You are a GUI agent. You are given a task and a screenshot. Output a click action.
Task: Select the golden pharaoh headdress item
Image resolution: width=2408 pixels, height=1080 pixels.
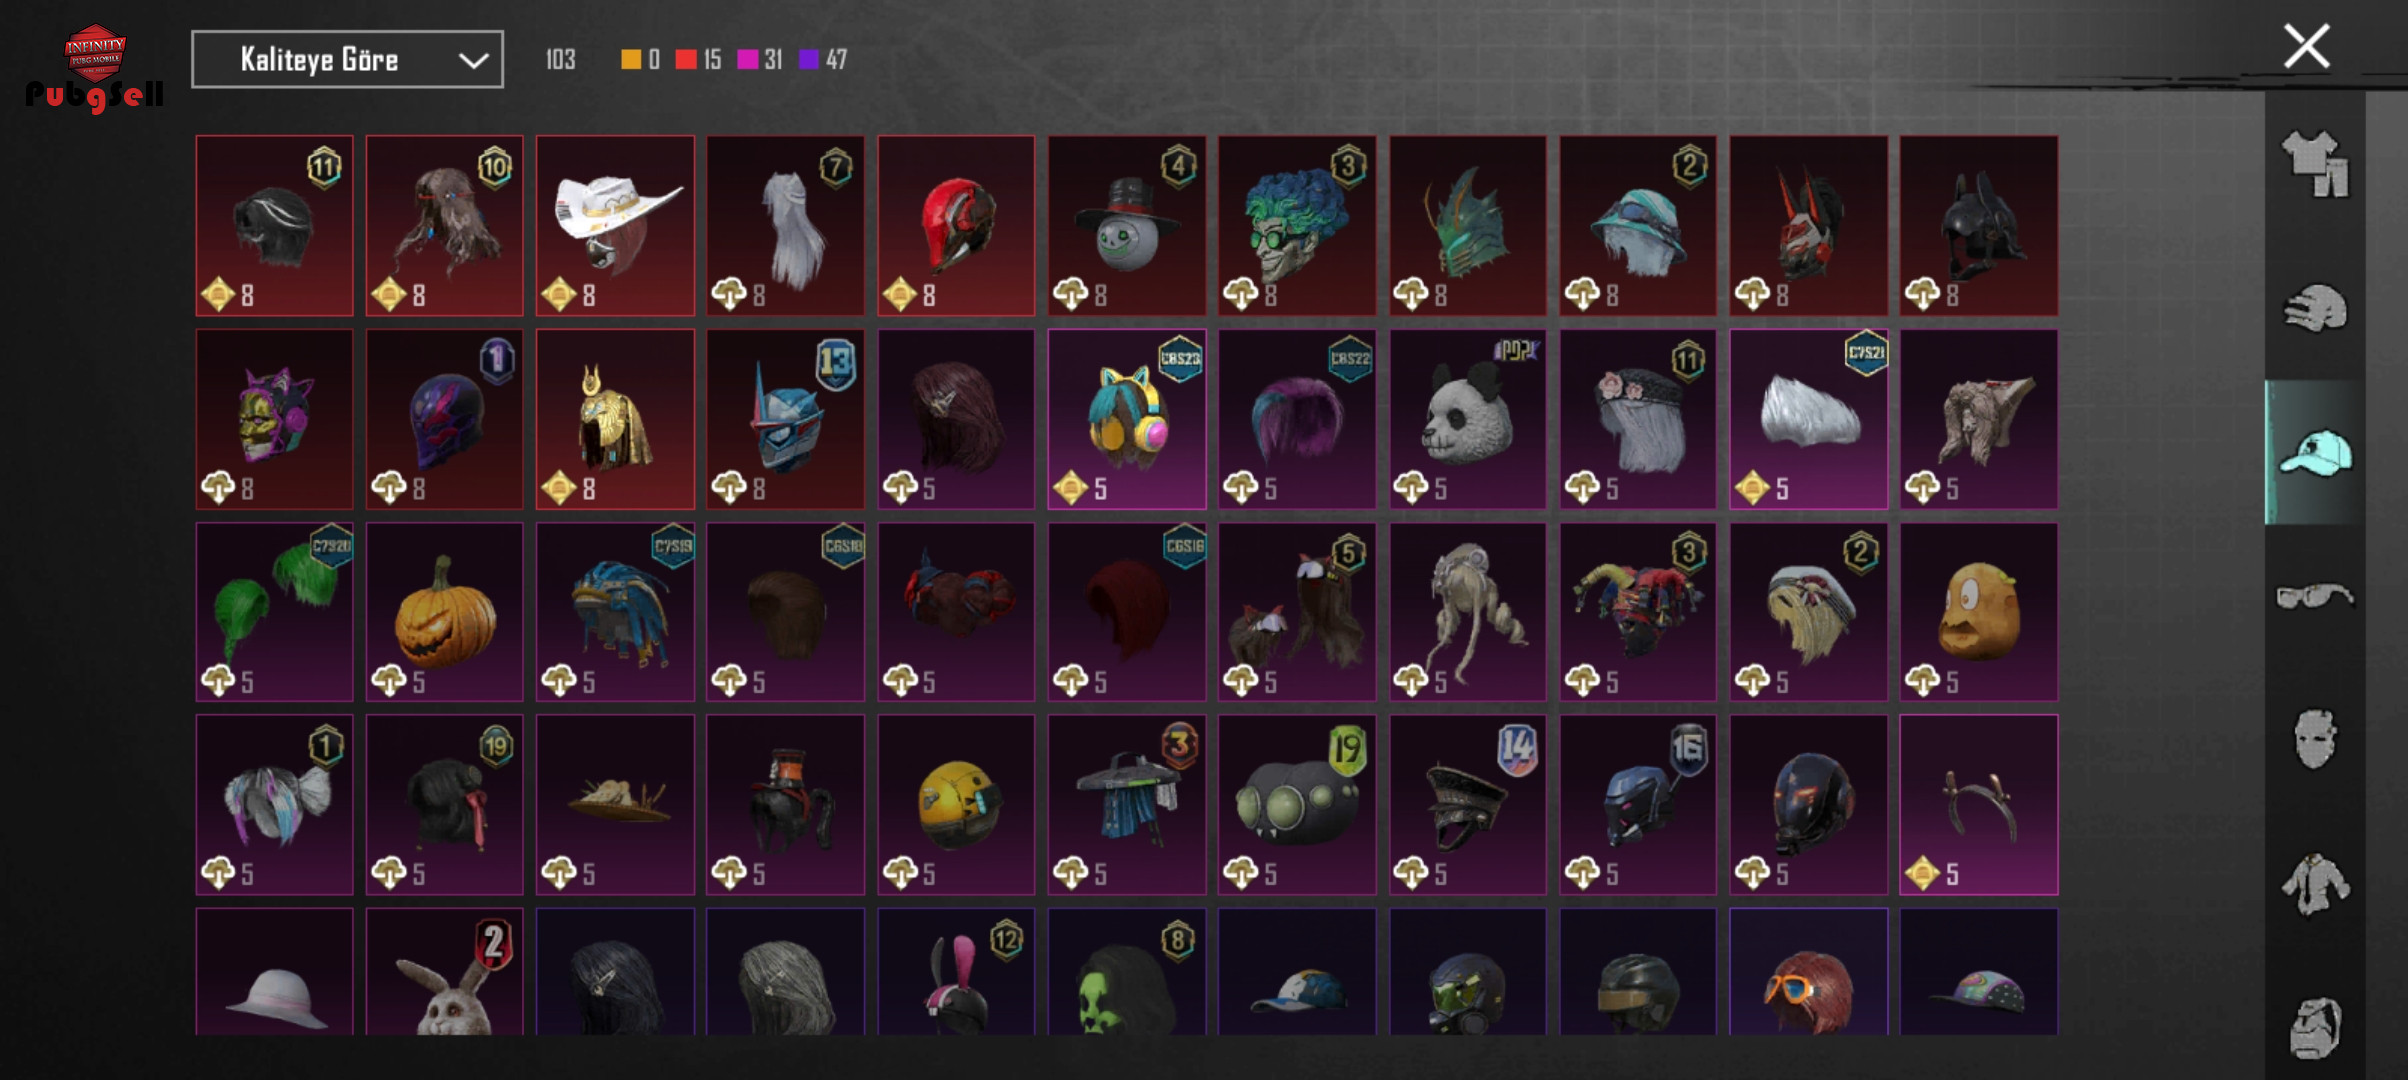point(615,419)
